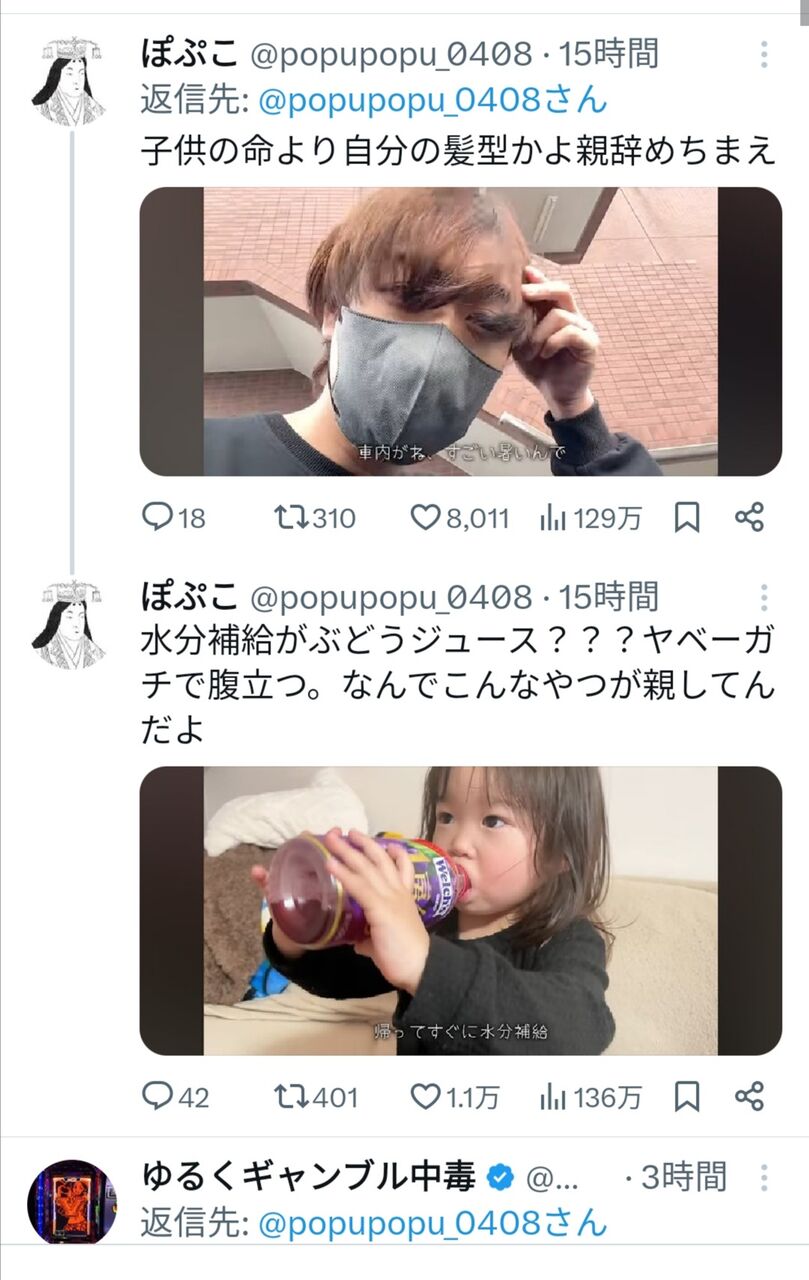Screen dimensions: 809x1280
Task: Like the tweet with 1.1万 likes
Action: pyautogui.click(x=427, y=1097)
